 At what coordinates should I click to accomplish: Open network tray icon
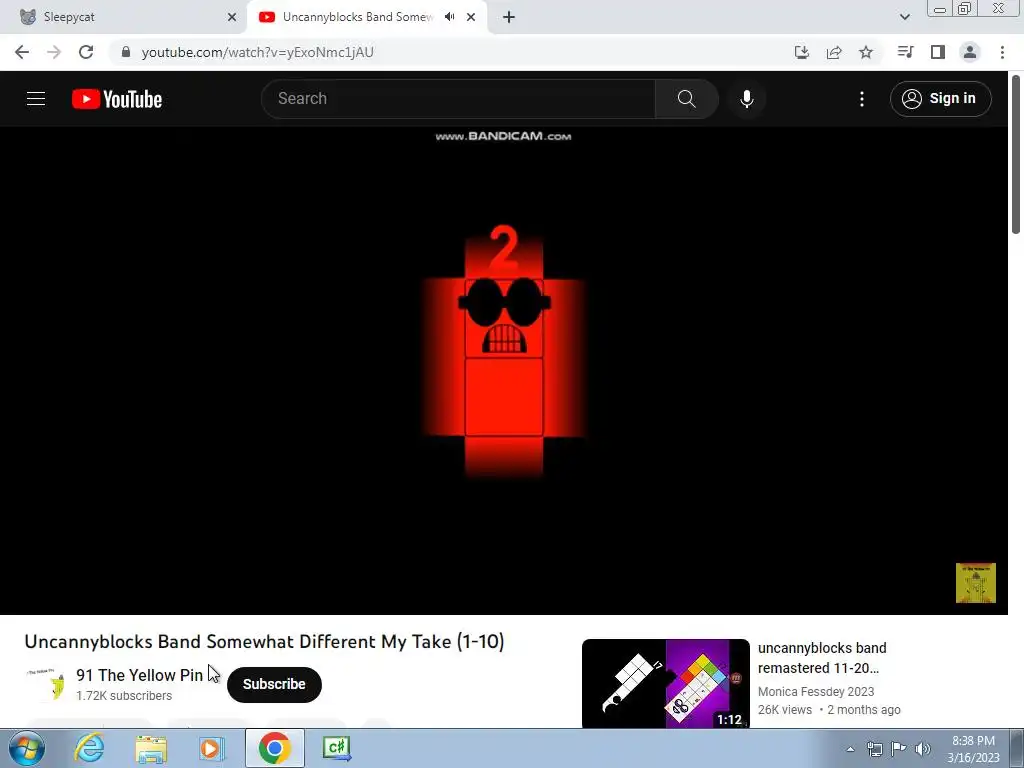tap(874, 749)
